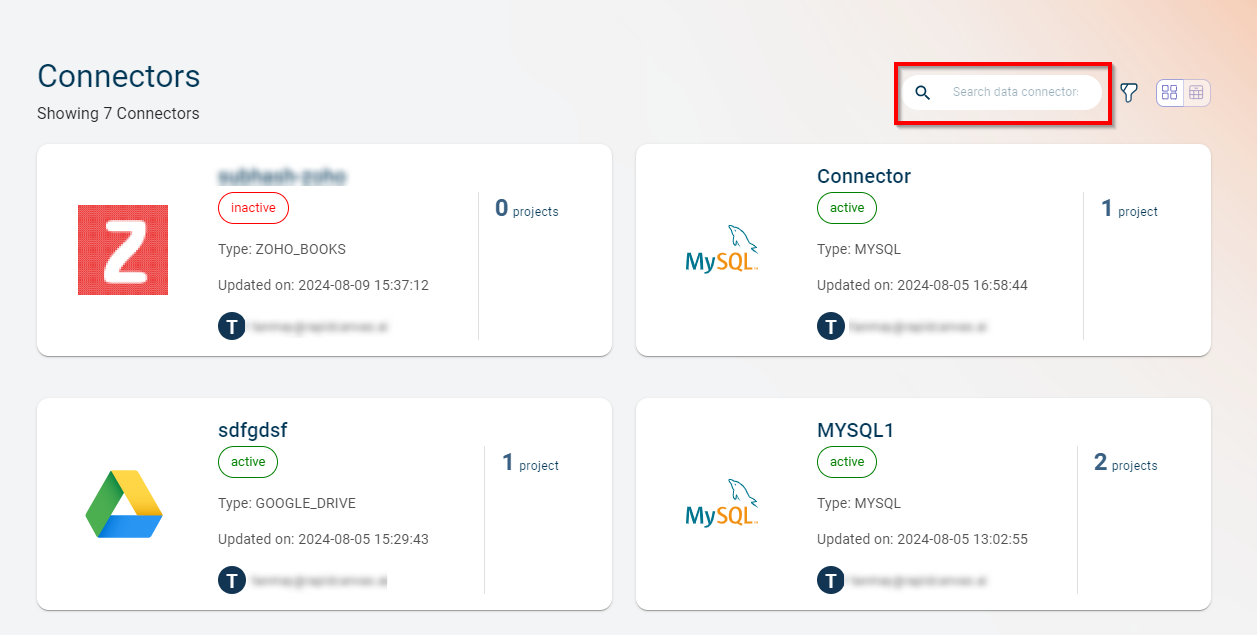1257x635 pixels.
Task: Open the subhash-zoho connector title
Action: click(282, 176)
